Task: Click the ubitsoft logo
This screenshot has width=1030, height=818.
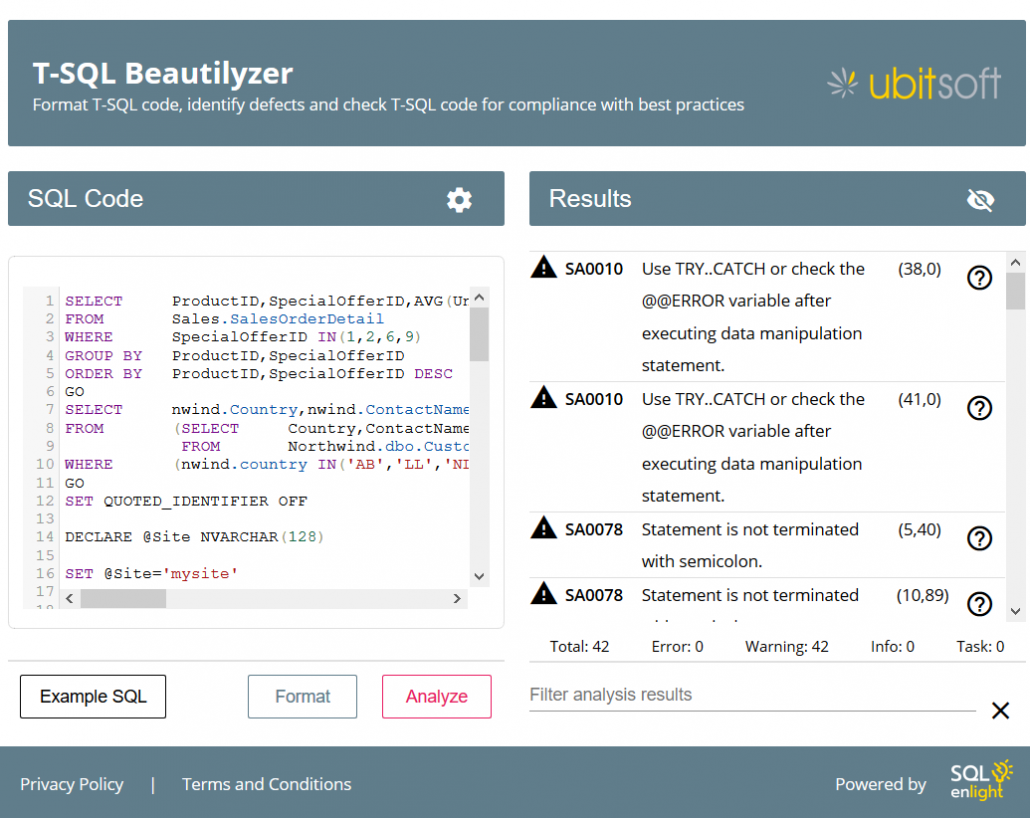Action: (913, 83)
